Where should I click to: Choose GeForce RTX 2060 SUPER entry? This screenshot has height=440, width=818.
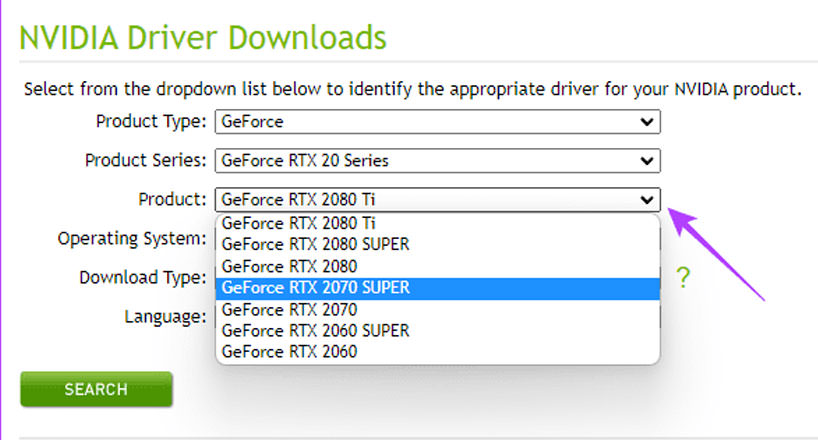tap(437, 331)
